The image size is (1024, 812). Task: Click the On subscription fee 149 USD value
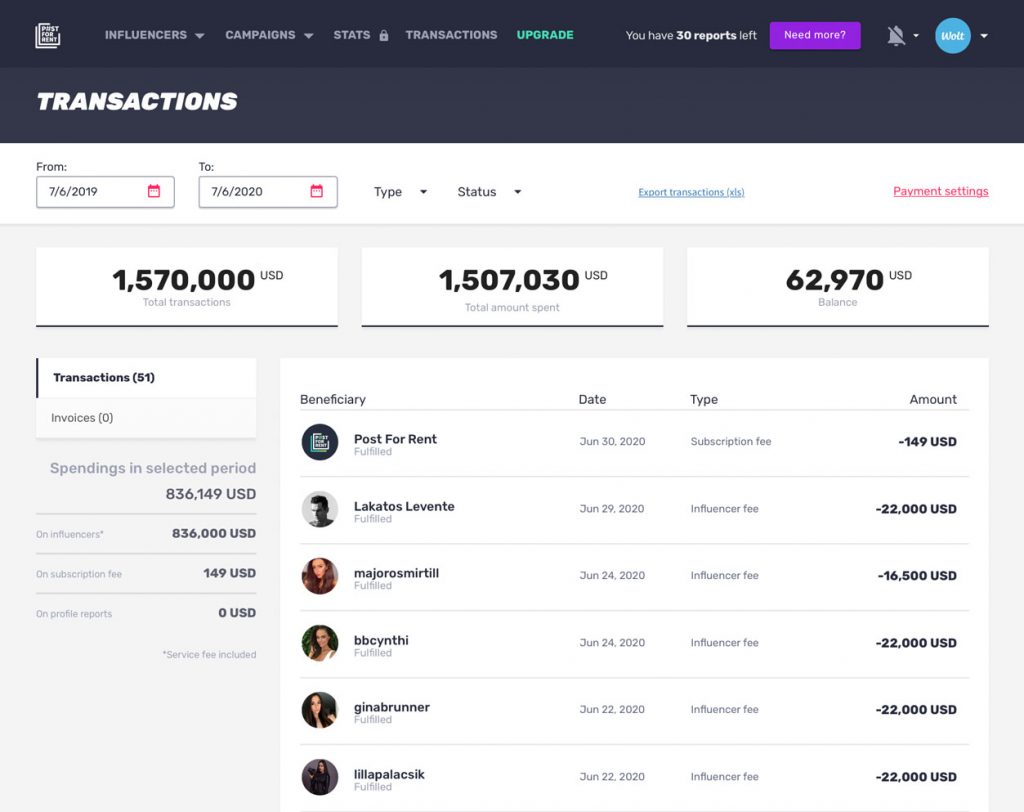[229, 573]
